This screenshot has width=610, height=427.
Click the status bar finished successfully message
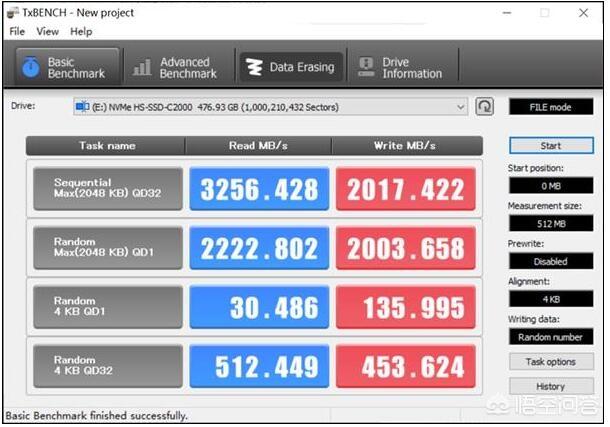click(96, 416)
